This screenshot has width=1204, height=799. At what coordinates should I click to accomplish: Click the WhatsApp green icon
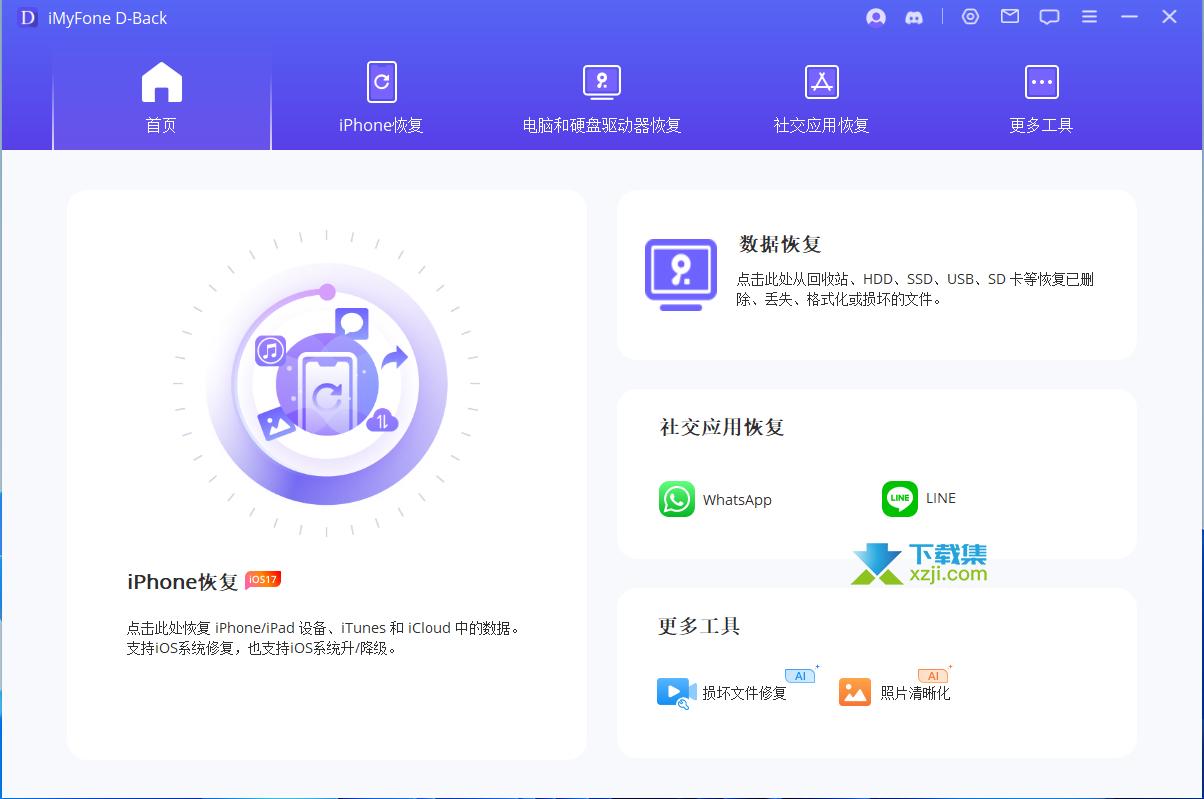(677, 499)
